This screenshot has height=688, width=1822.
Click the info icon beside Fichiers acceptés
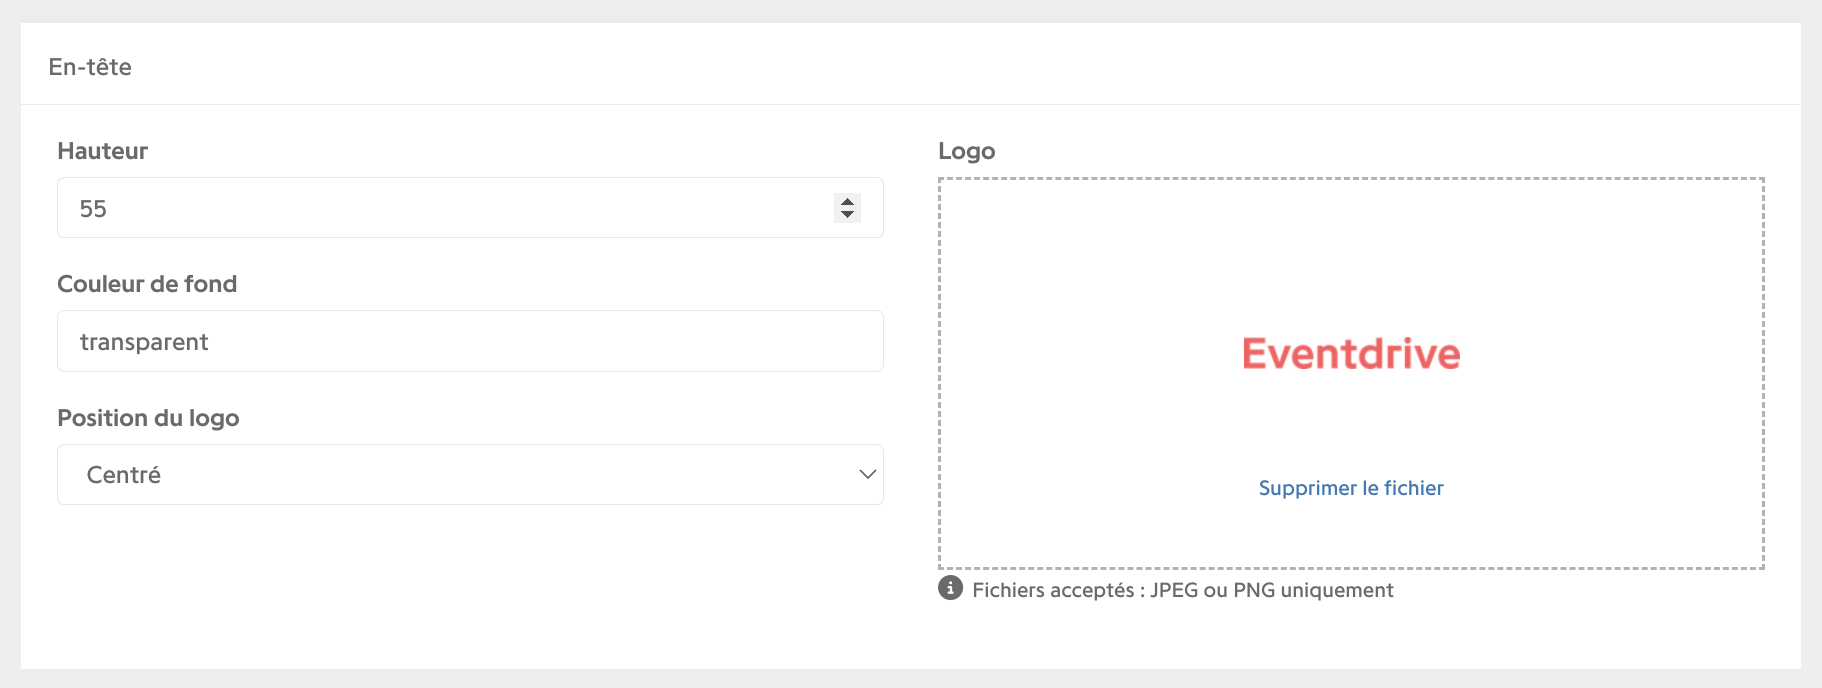950,588
